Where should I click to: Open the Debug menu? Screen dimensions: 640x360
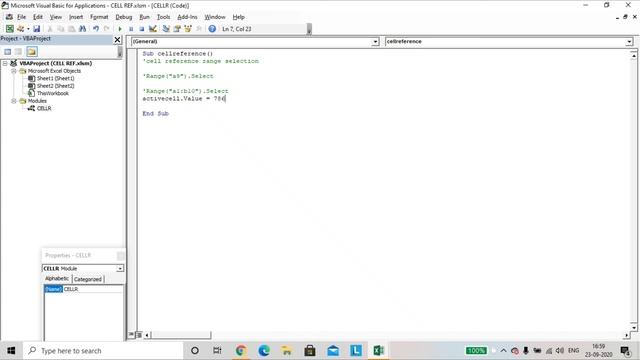coord(124,17)
